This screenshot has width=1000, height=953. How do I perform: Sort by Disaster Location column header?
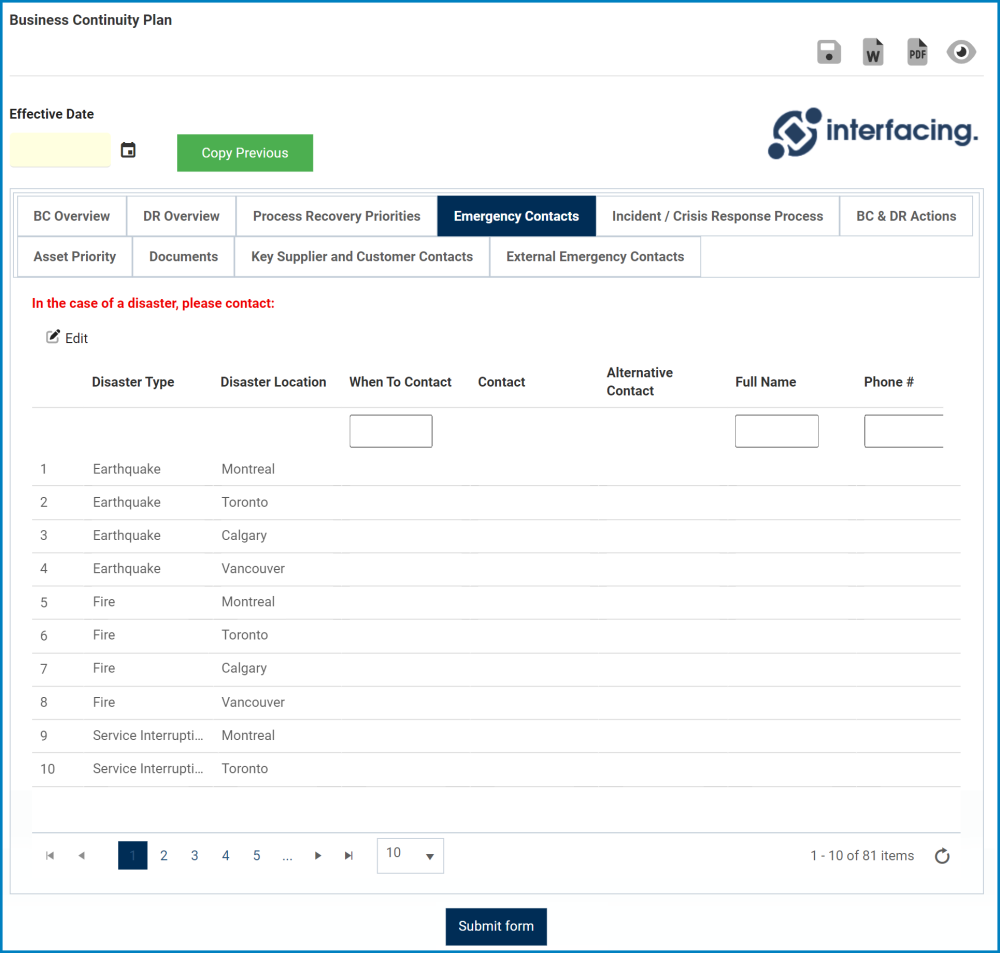(273, 382)
